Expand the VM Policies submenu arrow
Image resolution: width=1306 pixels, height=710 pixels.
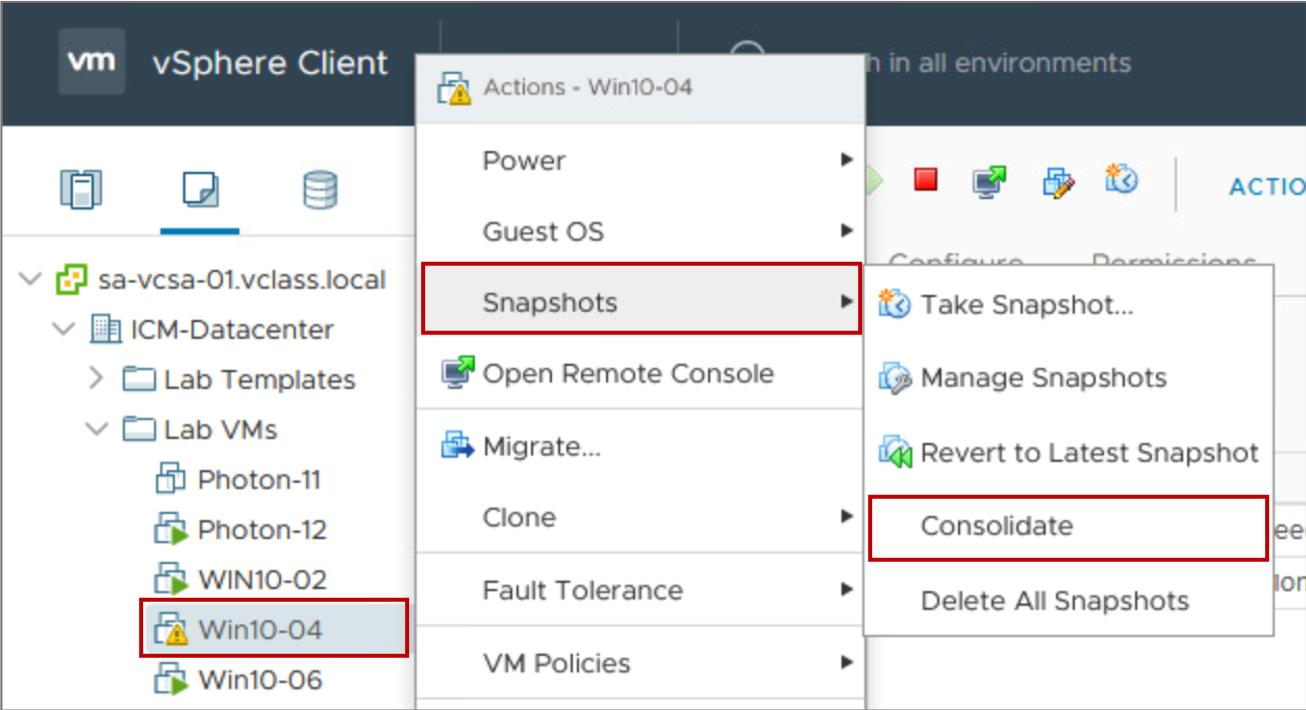[x=847, y=662]
